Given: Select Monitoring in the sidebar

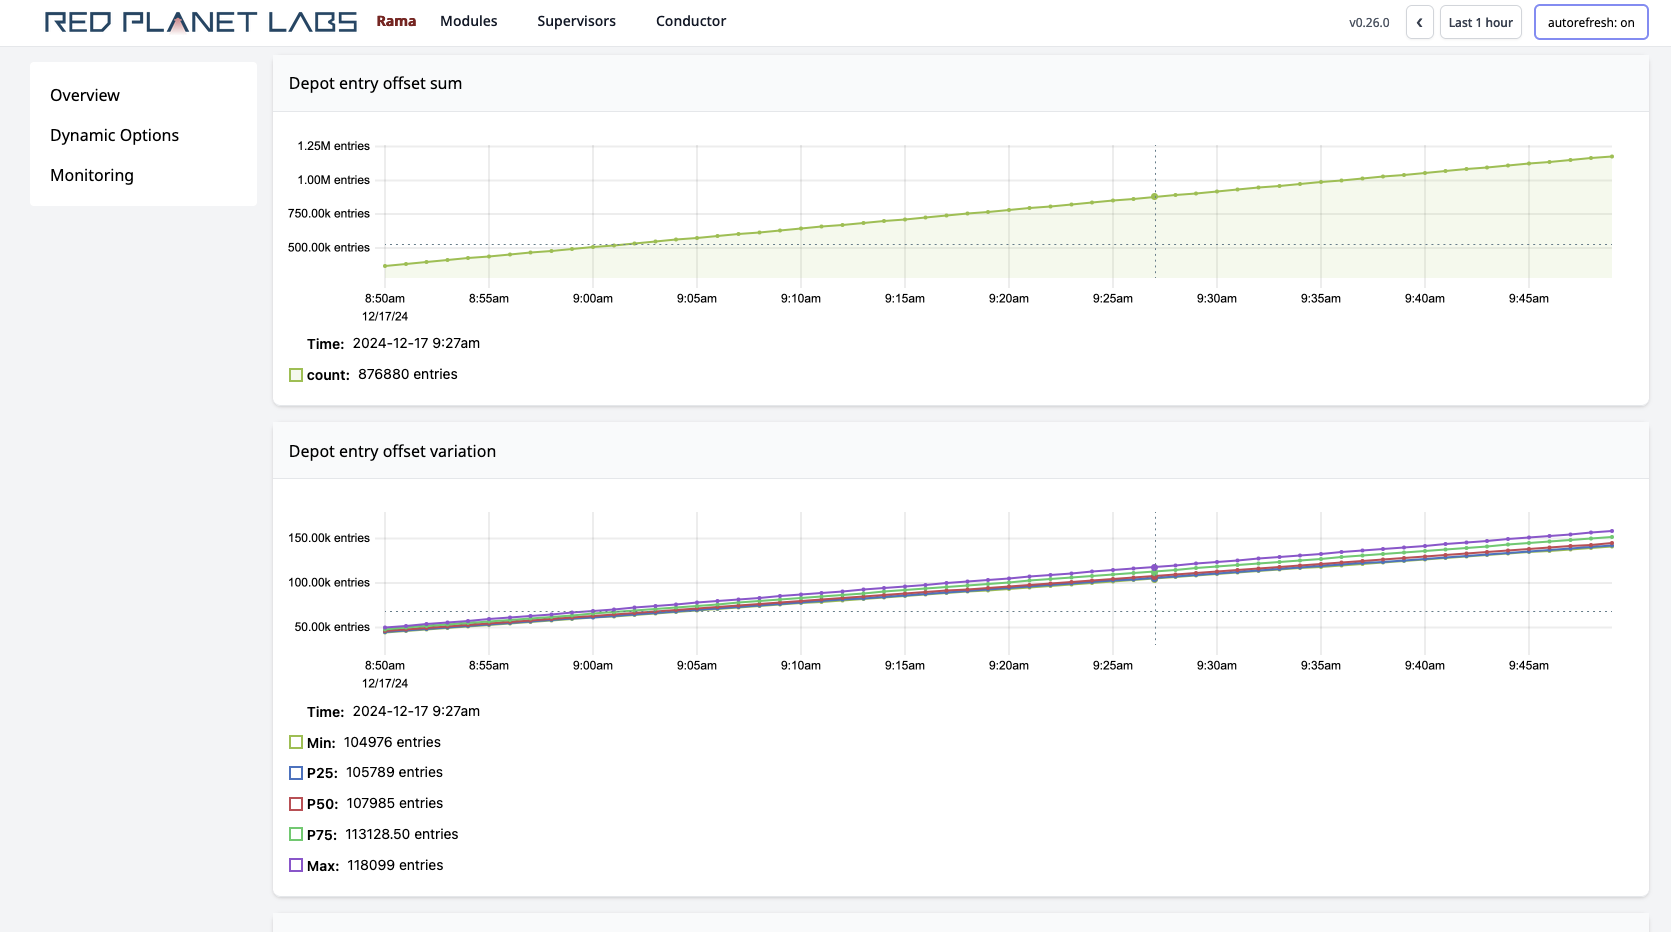Looking at the screenshot, I should [92, 175].
